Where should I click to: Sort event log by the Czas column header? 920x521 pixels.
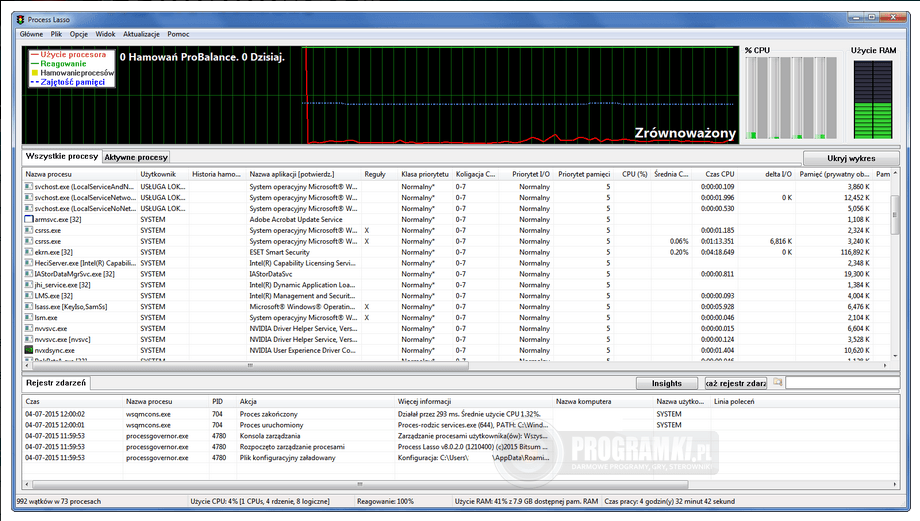coord(73,401)
